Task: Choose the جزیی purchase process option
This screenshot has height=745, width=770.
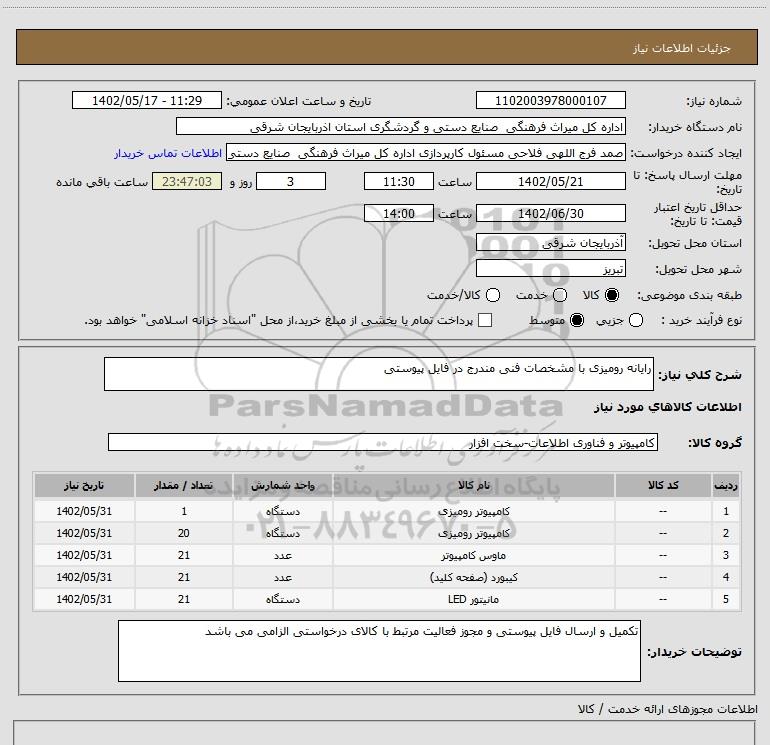Action: [x=635, y=320]
